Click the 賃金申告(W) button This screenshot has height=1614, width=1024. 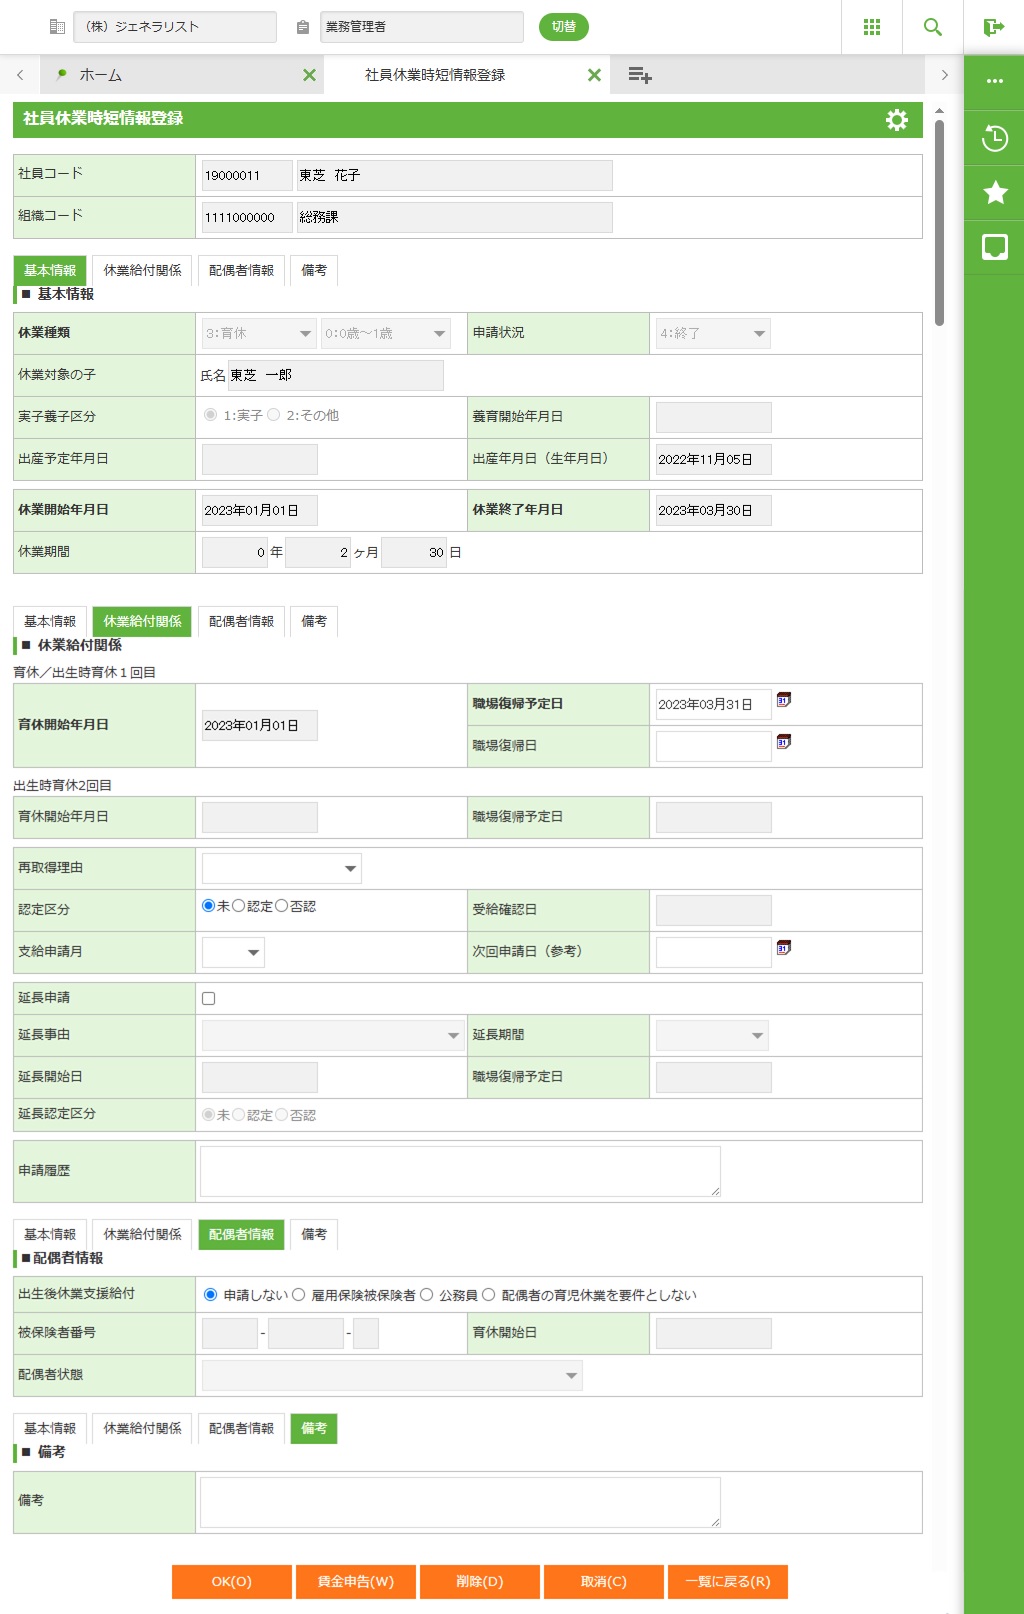coord(356,1582)
